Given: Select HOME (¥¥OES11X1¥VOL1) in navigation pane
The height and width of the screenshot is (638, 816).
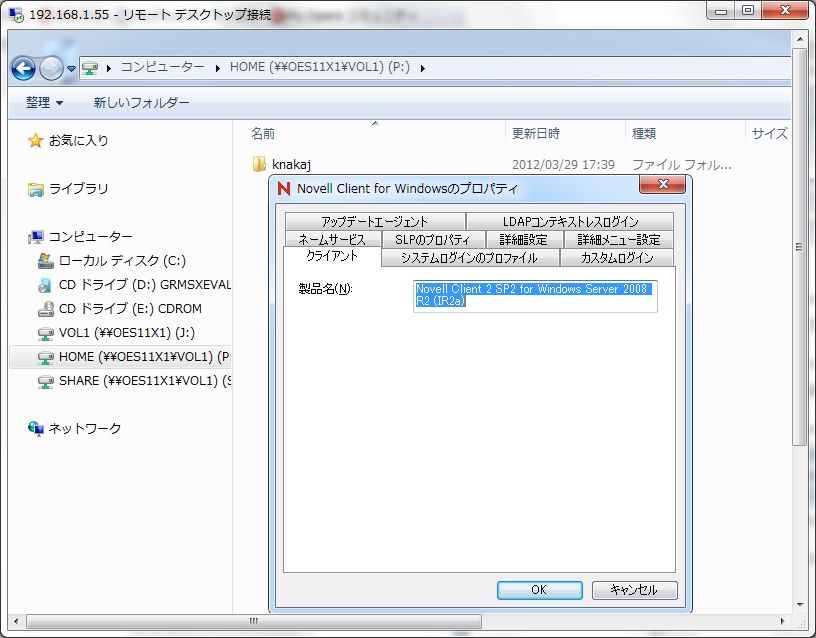Looking at the screenshot, I should 145,357.
